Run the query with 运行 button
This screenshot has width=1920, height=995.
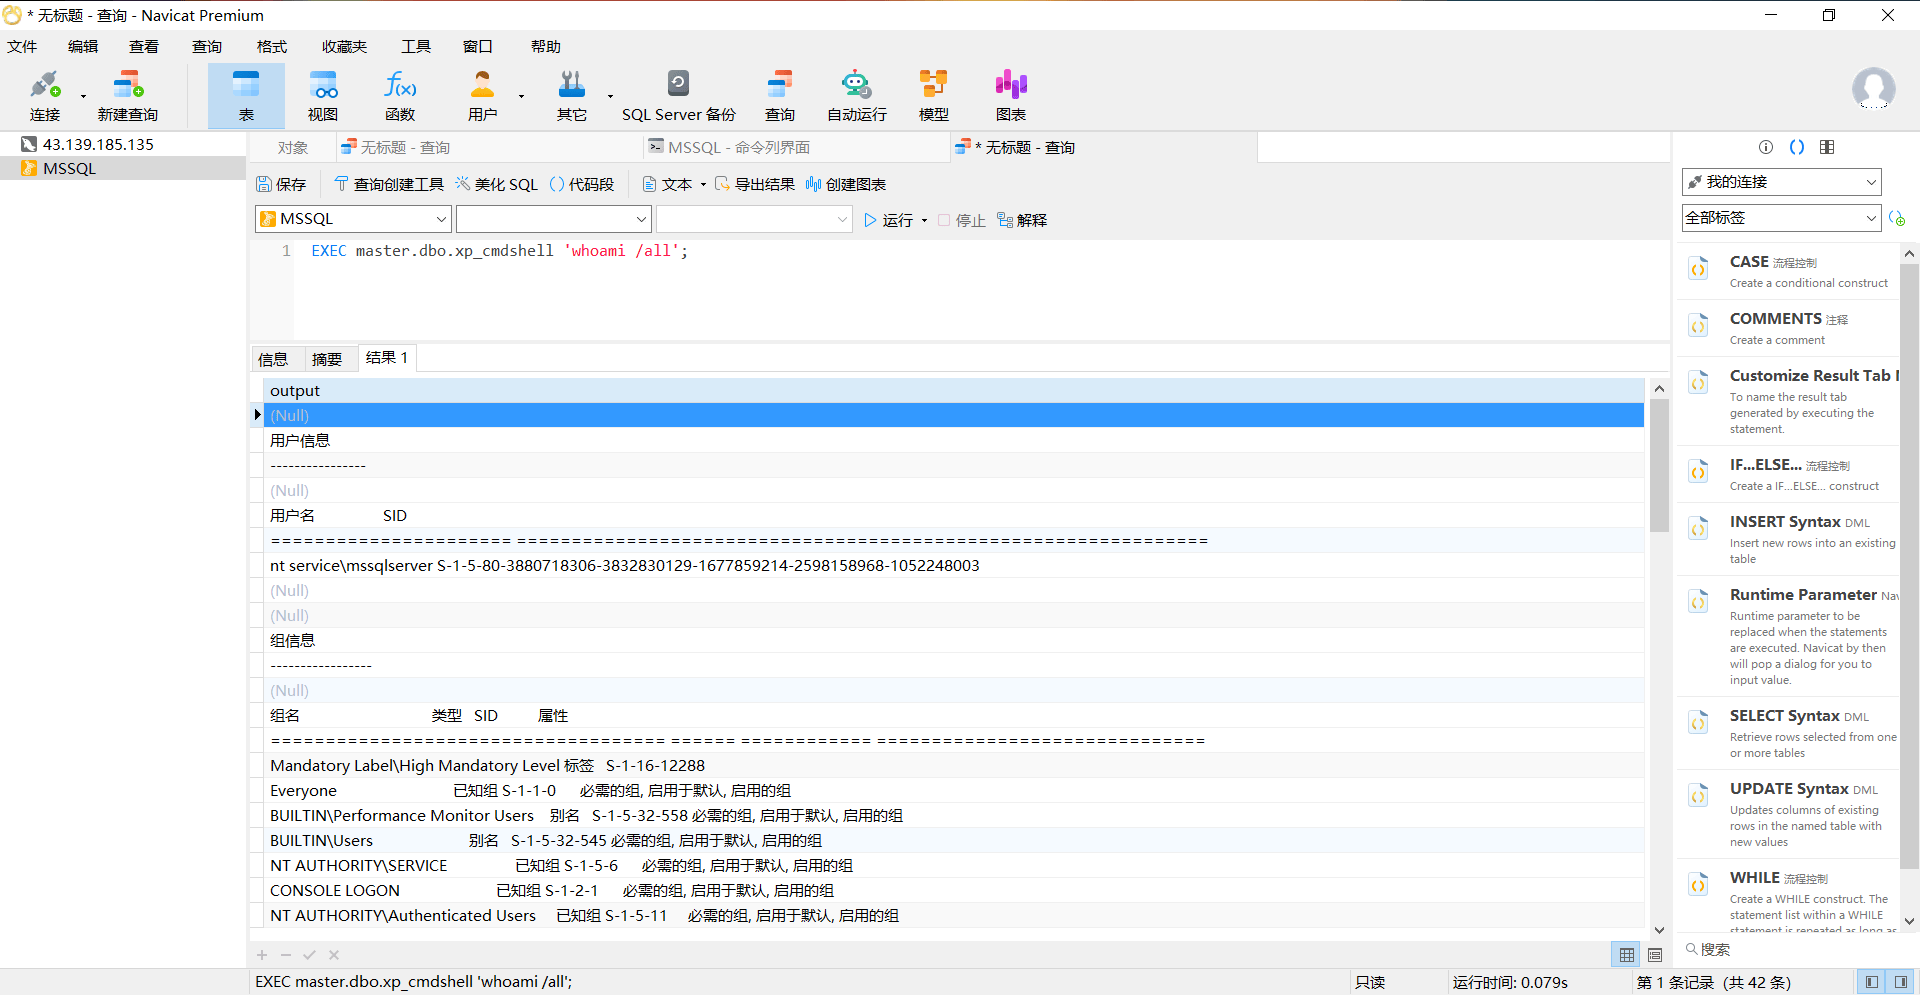[x=889, y=220]
